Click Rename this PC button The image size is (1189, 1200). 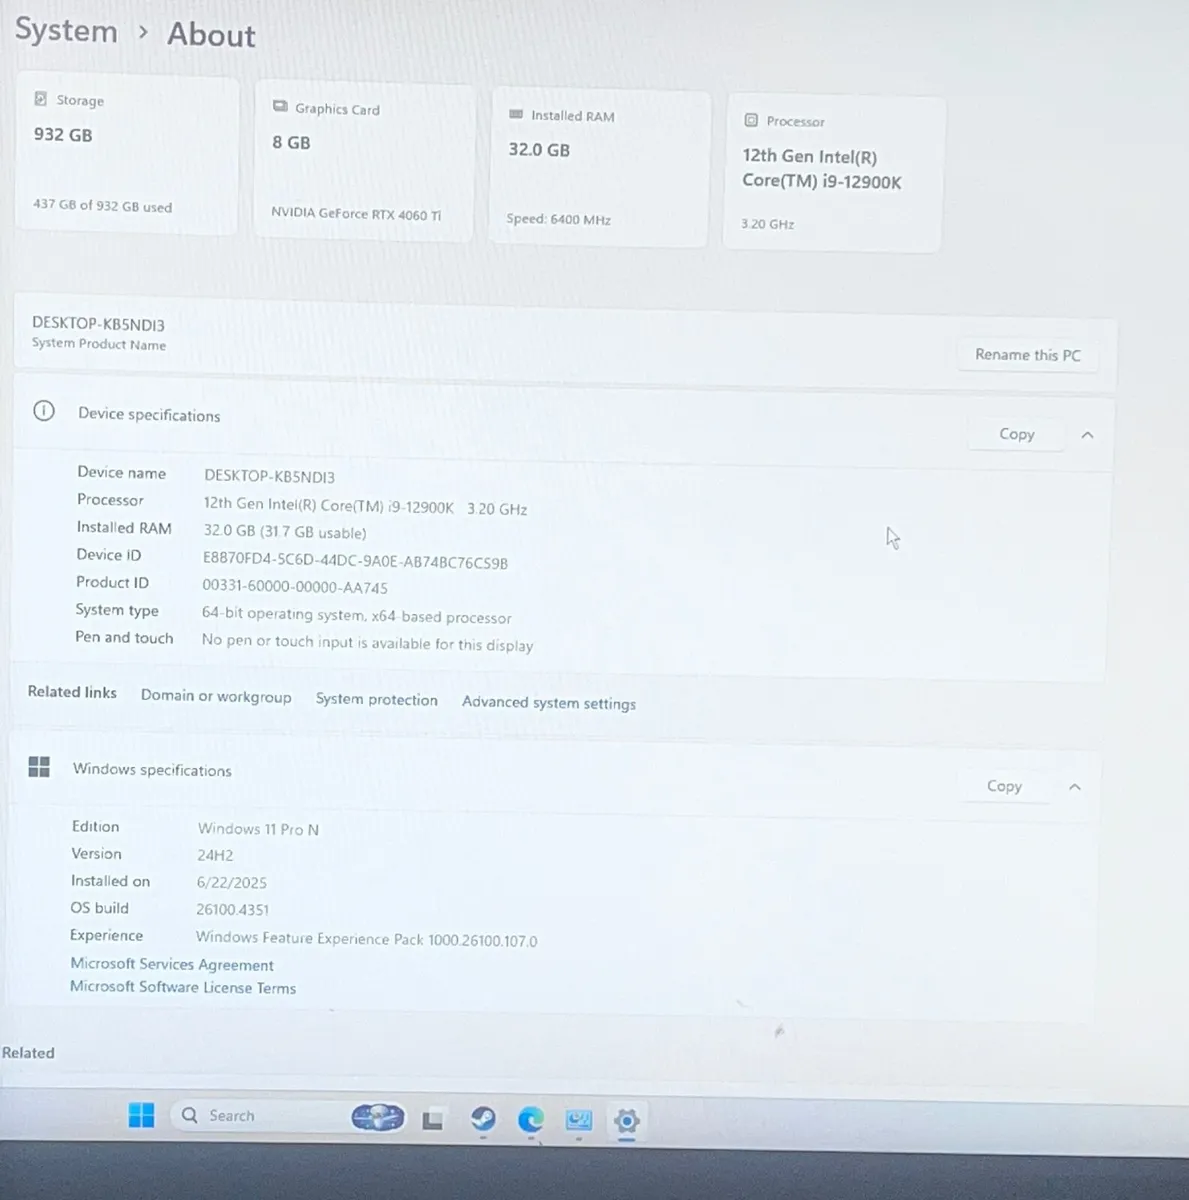[1028, 355]
